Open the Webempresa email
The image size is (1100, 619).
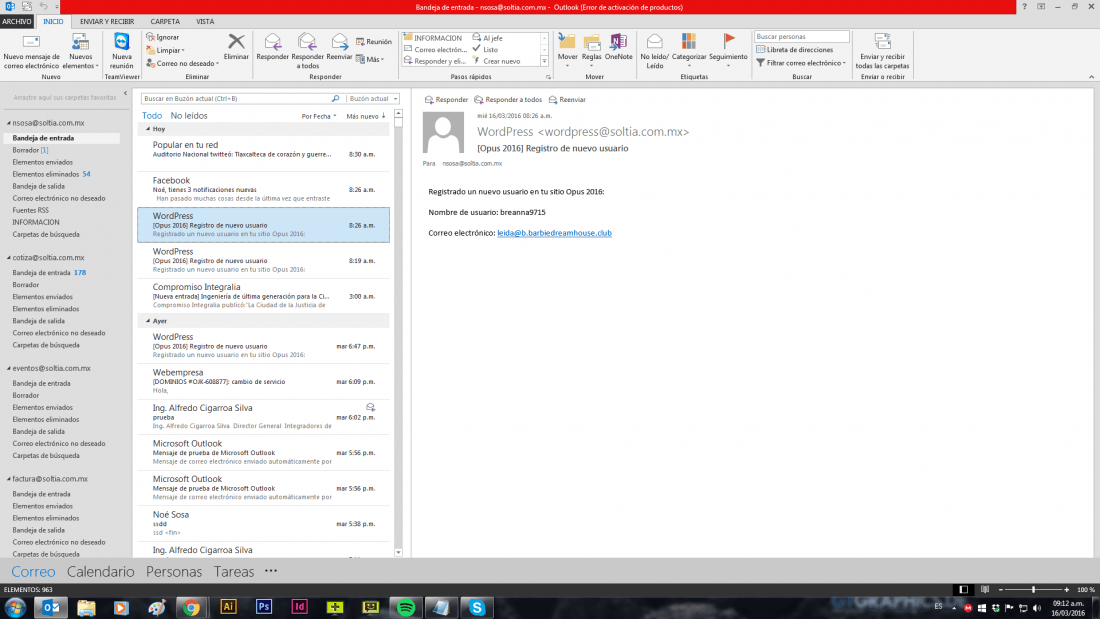(264, 381)
